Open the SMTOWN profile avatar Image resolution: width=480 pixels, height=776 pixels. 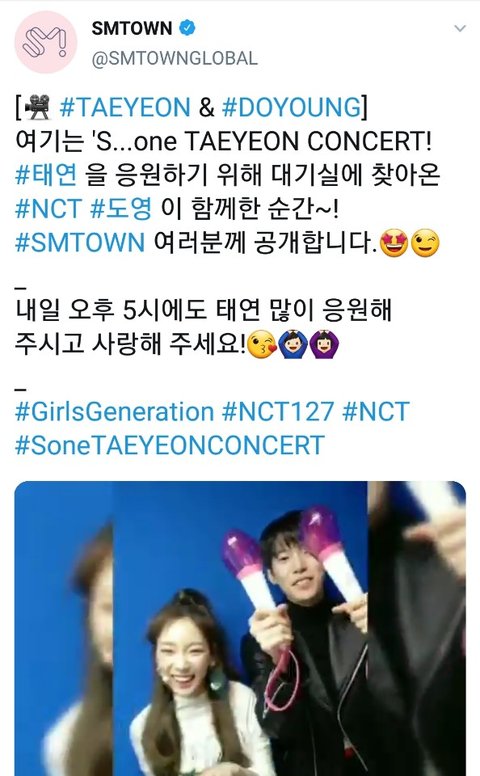[x=46, y=42]
